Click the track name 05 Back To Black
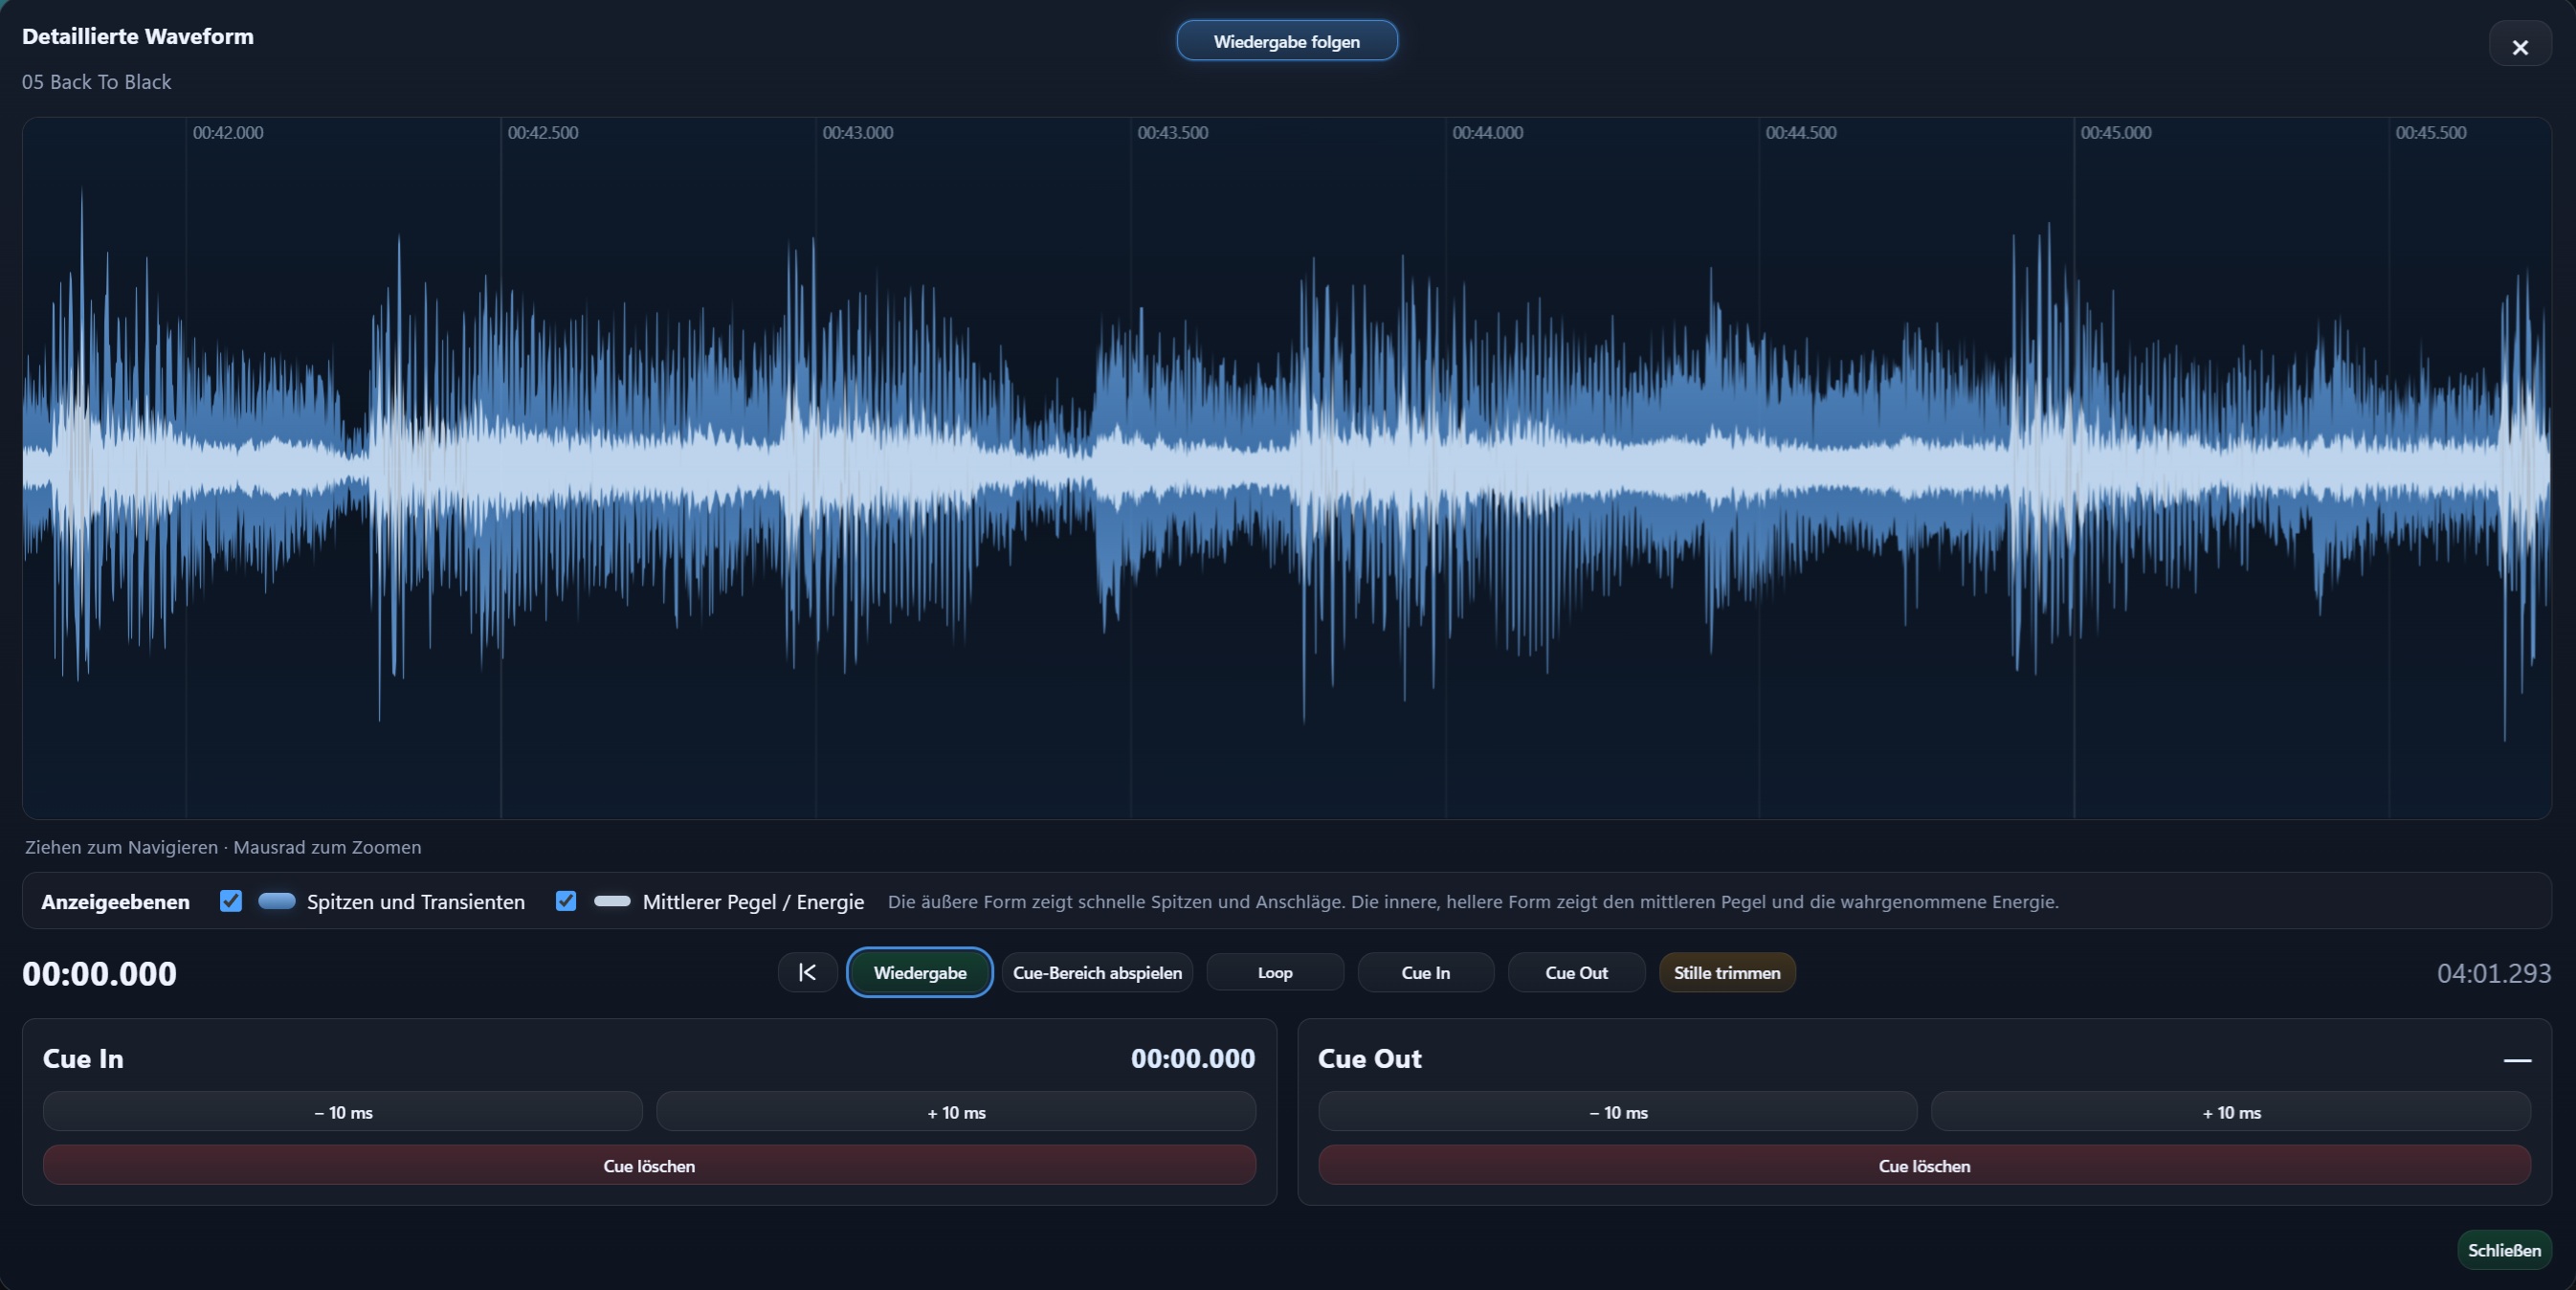The image size is (2576, 1290). click(x=97, y=82)
